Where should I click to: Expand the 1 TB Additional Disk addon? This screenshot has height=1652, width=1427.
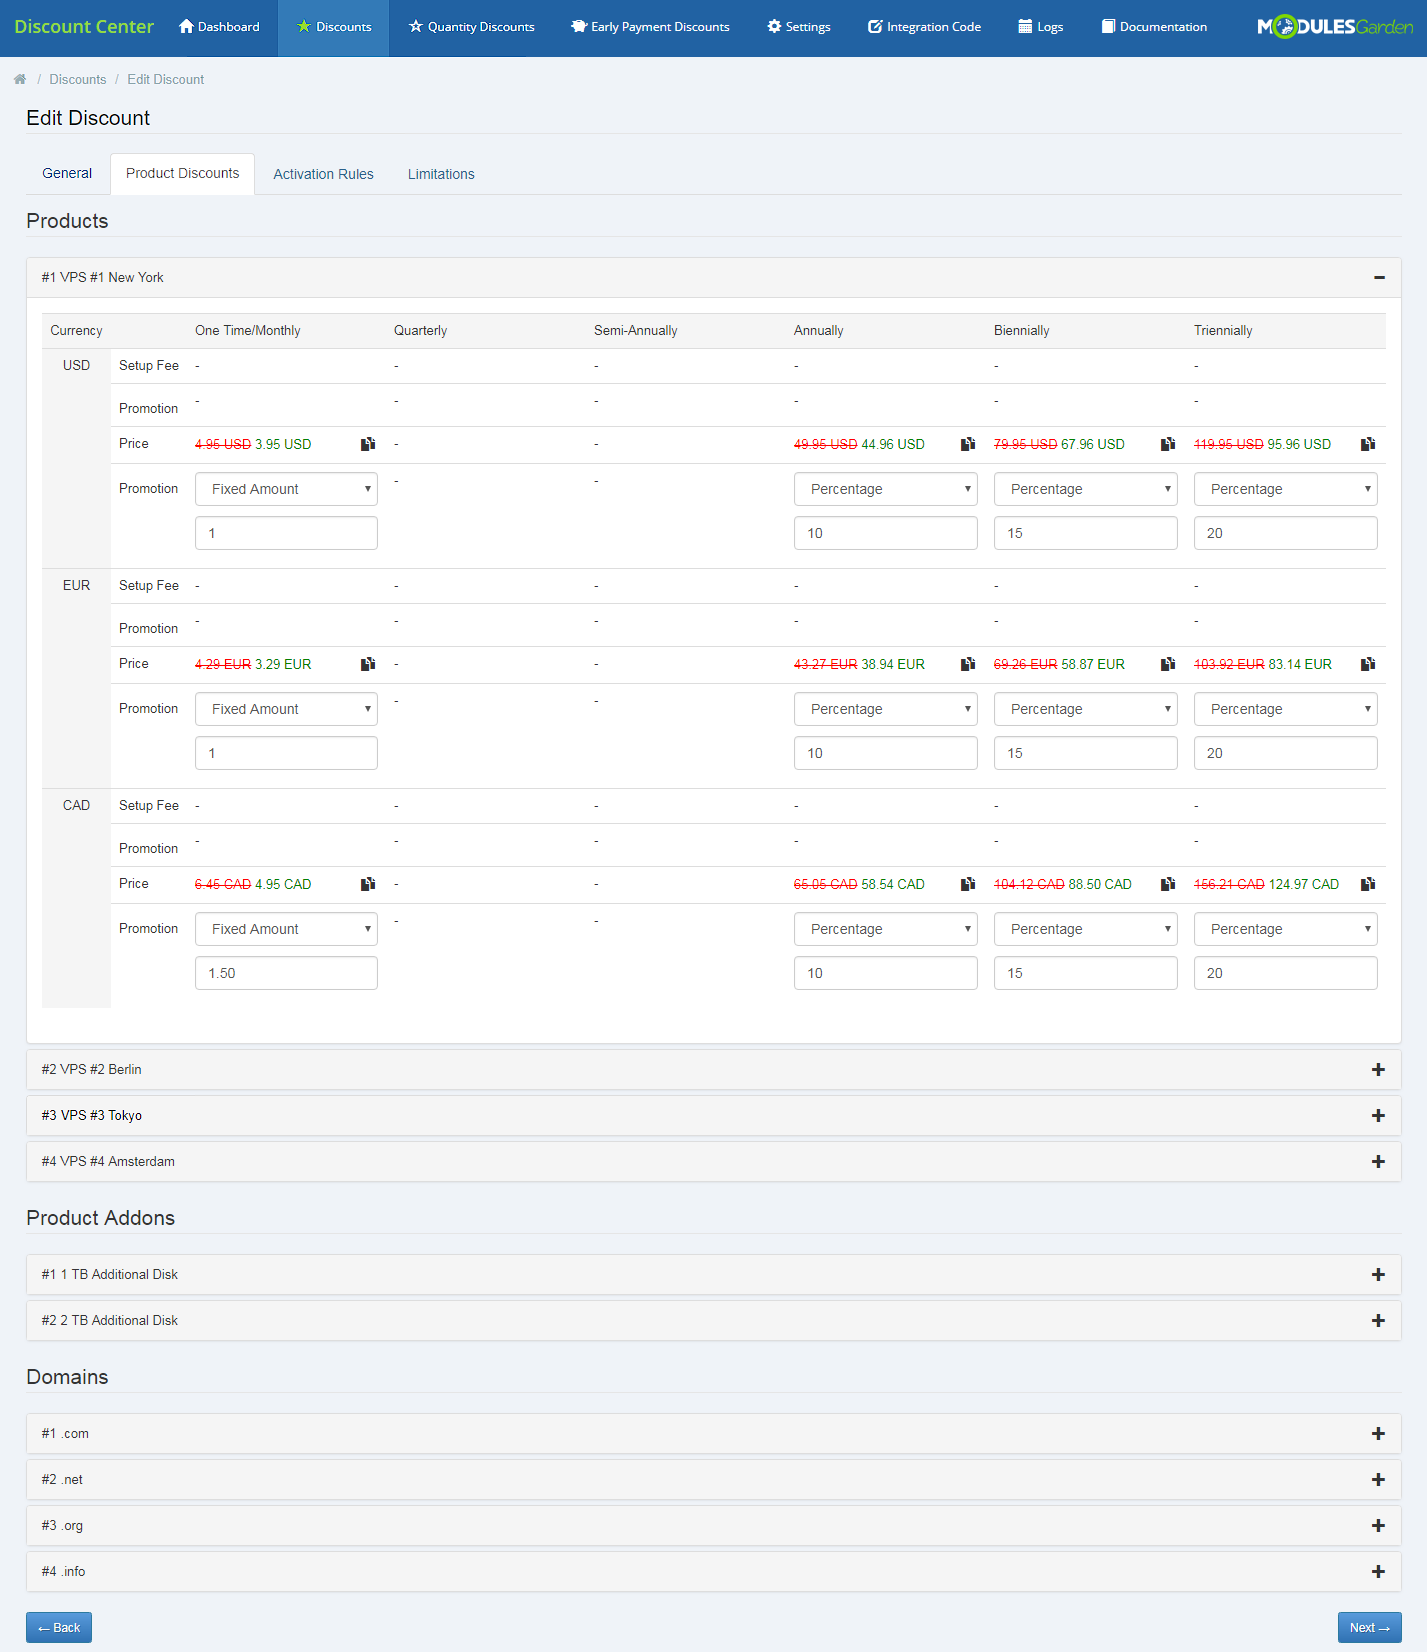pos(1378,1275)
